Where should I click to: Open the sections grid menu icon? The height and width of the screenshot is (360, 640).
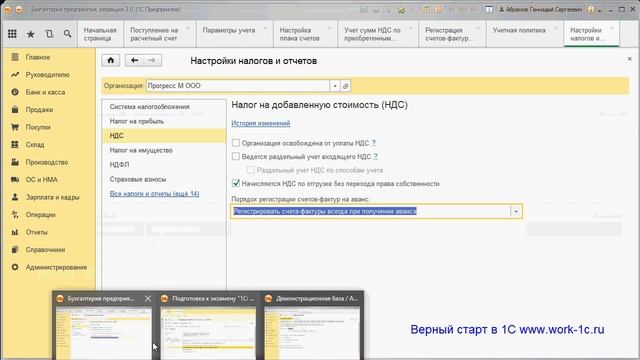pyautogui.click(x=12, y=34)
